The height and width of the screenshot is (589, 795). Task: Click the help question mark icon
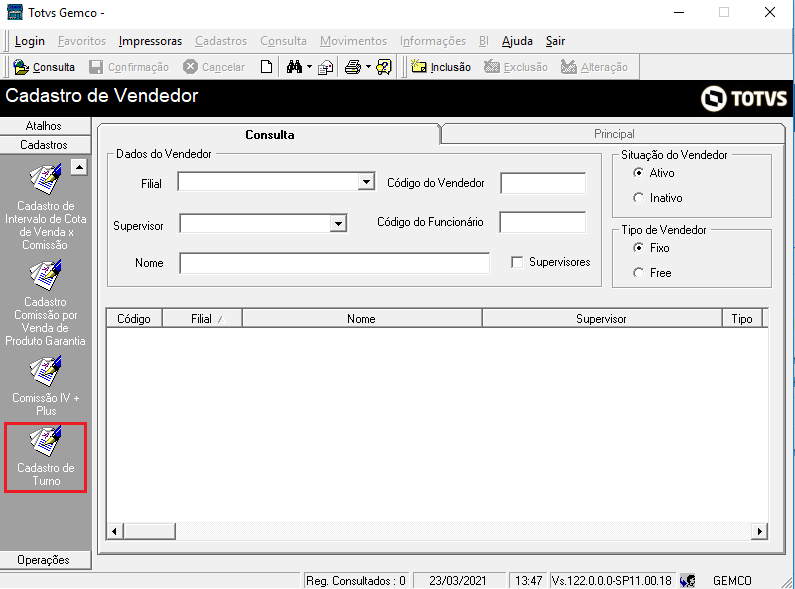click(384, 67)
